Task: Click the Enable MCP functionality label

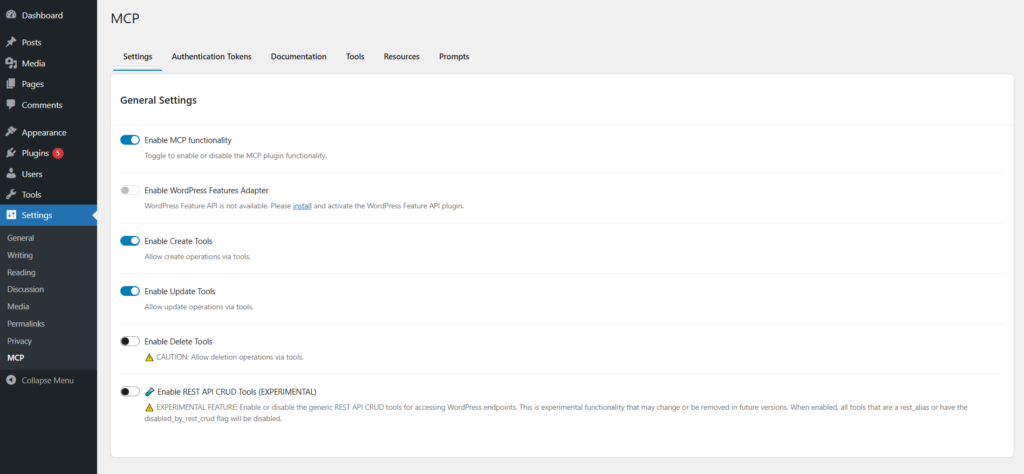Action: point(188,140)
